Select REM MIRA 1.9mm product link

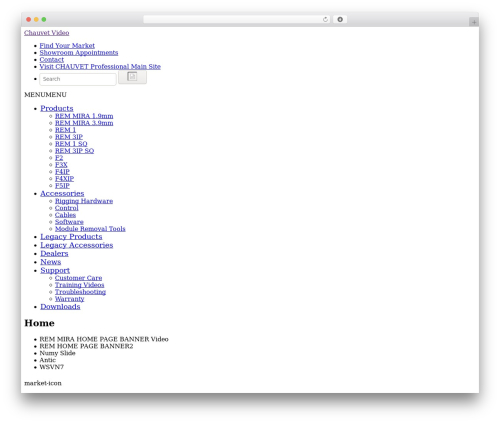coord(84,116)
